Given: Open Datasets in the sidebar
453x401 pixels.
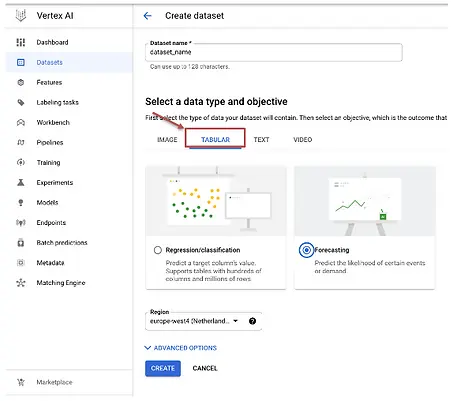Looking at the screenshot, I should [69, 62].
